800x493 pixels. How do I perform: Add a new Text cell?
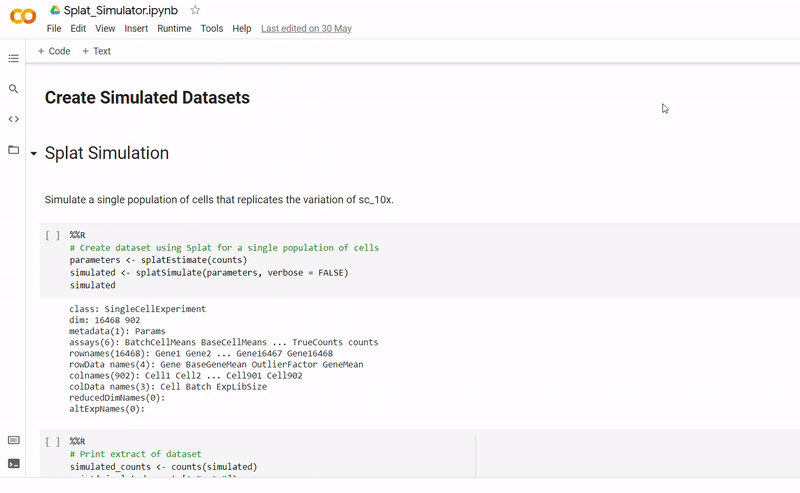click(x=96, y=51)
